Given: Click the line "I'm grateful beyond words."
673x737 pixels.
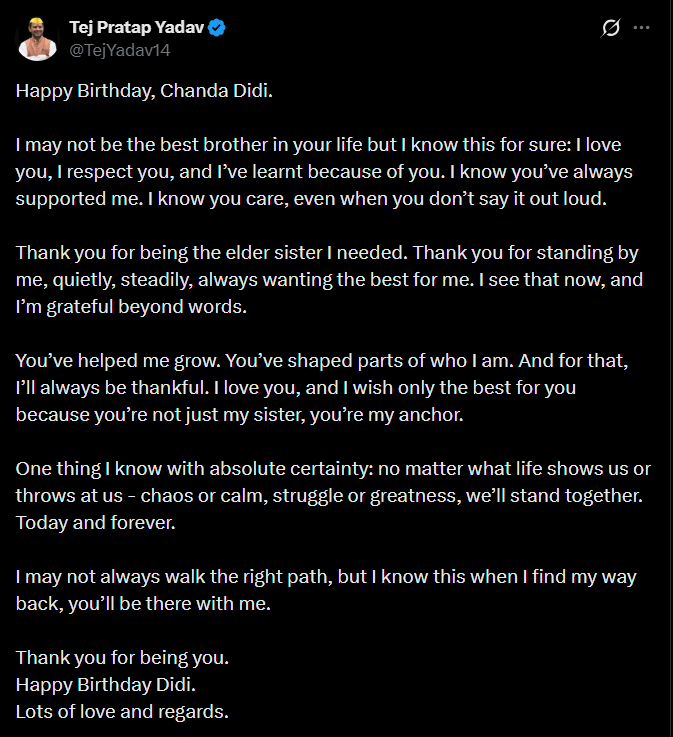Looking at the screenshot, I should [130, 306].
